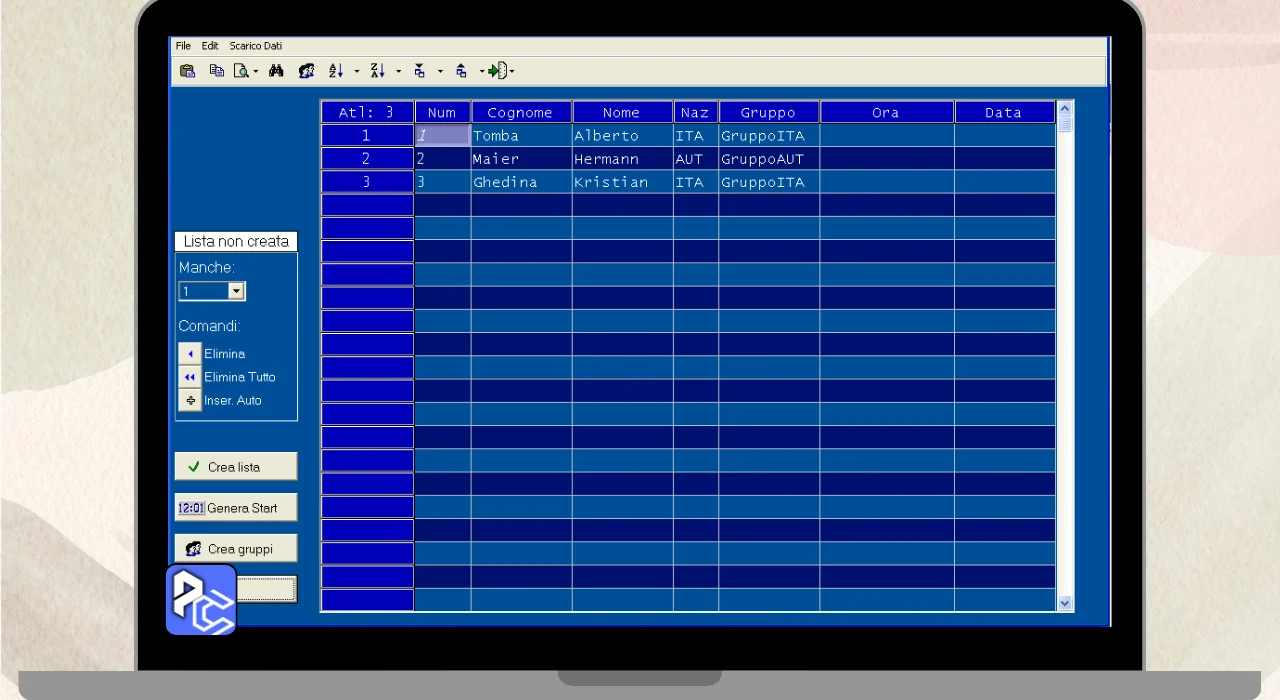Click the highlighted Num cell in row 1
Screen dimensions: 1280x700
tap(442, 135)
